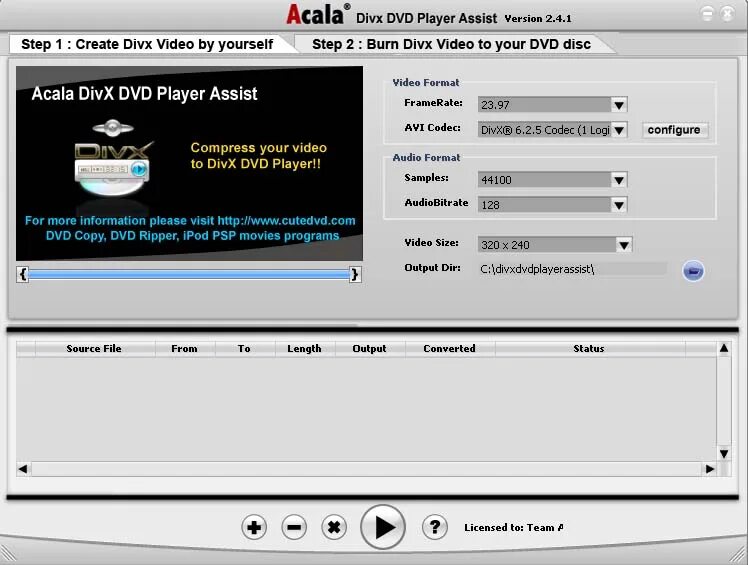Open the Samples dropdown arrow
748x565 pixels.
(619, 180)
